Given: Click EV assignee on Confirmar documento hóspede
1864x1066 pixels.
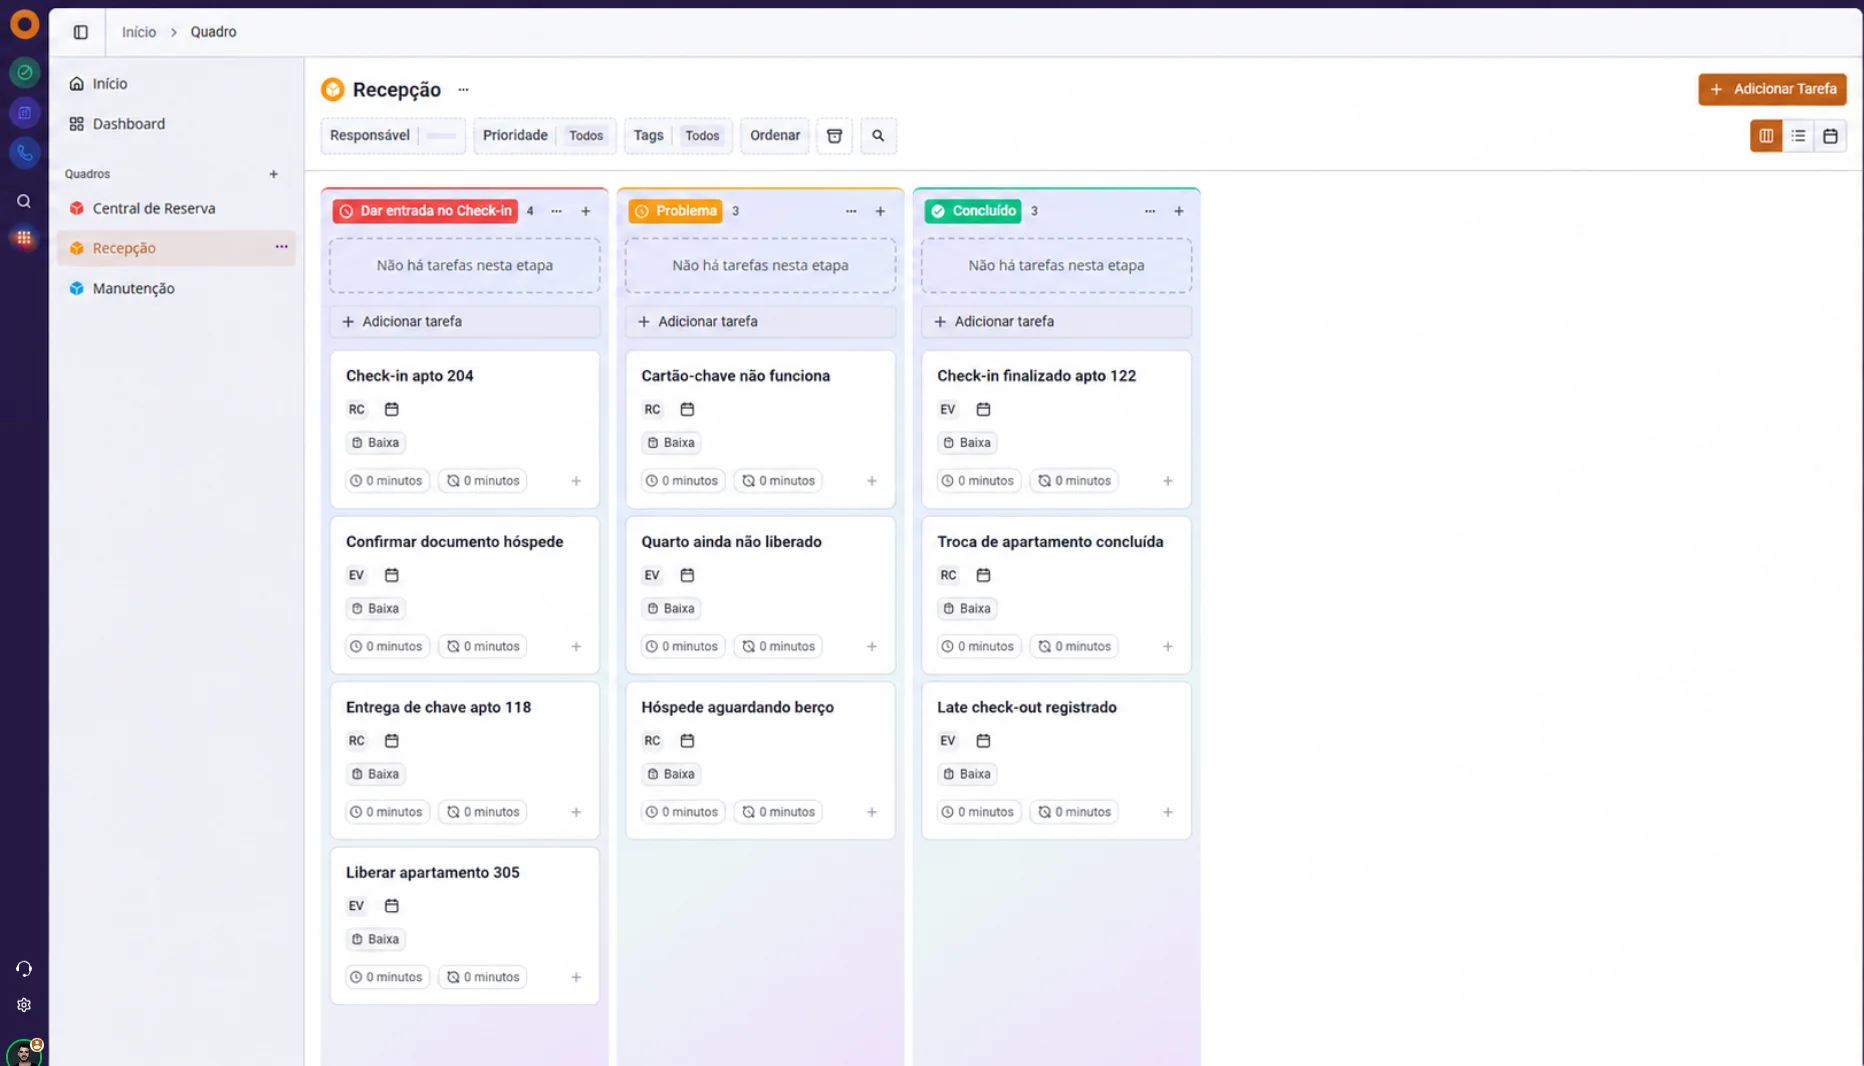Looking at the screenshot, I should coord(356,575).
